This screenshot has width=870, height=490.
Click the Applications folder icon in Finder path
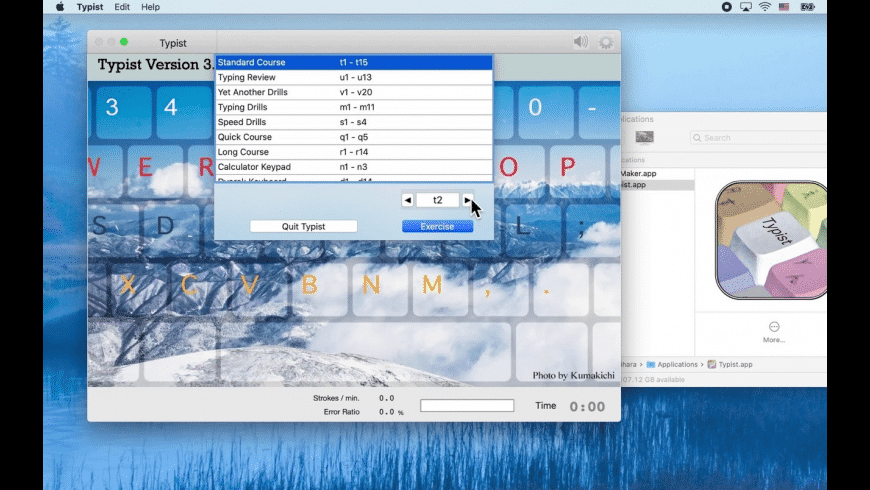click(x=651, y=365)
